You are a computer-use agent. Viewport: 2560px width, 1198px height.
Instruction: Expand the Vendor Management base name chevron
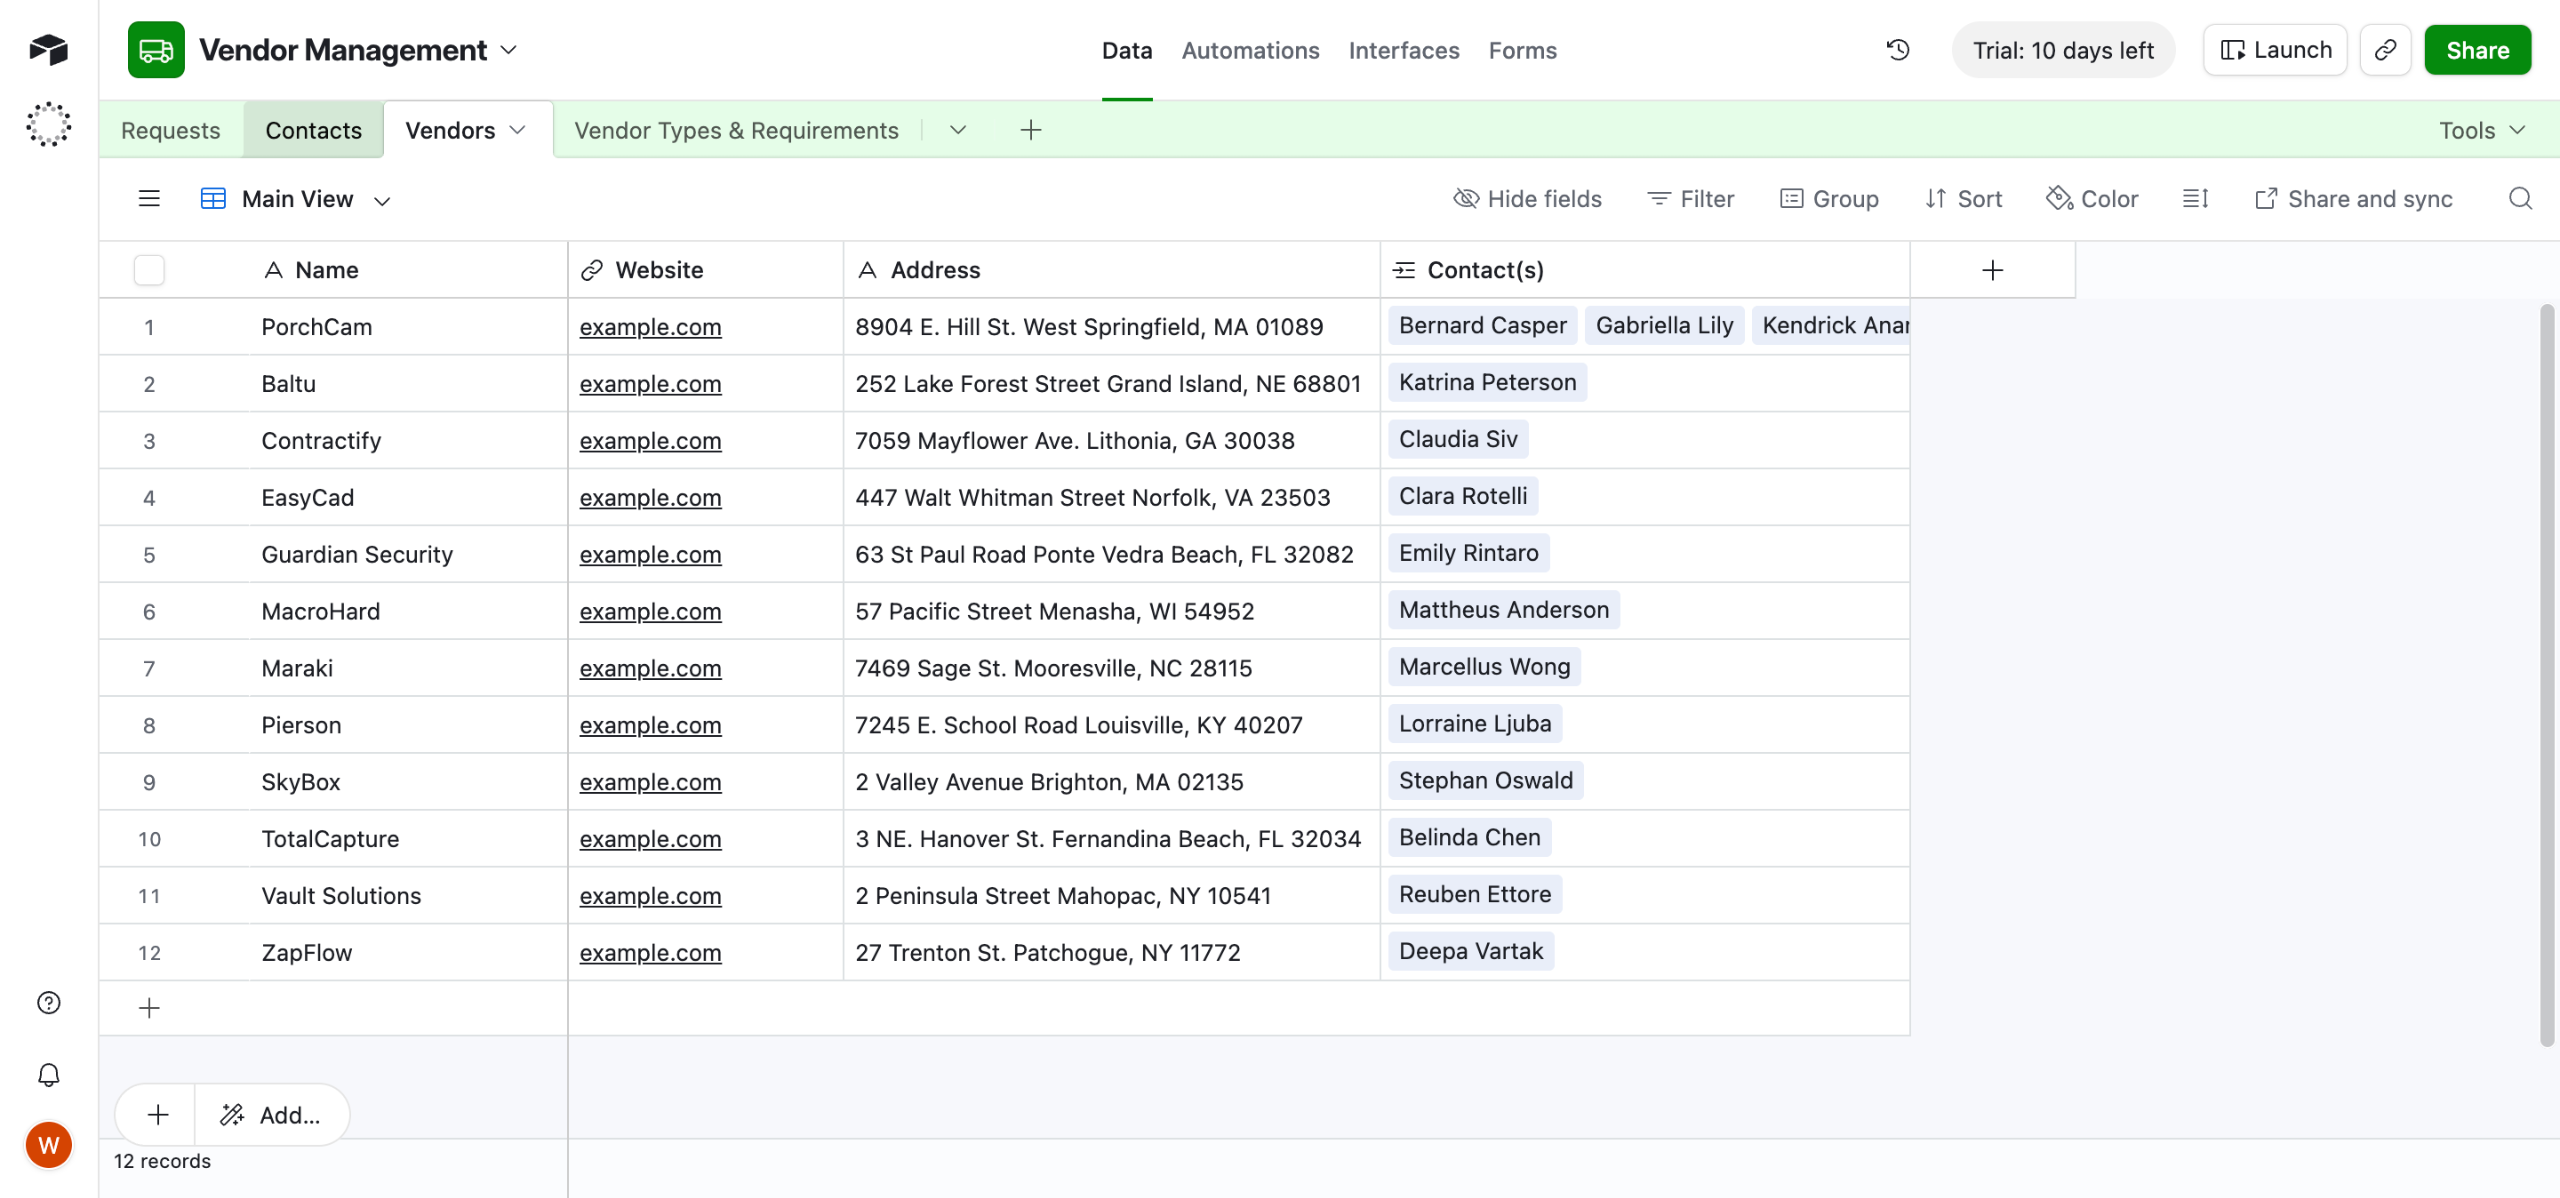509,50
